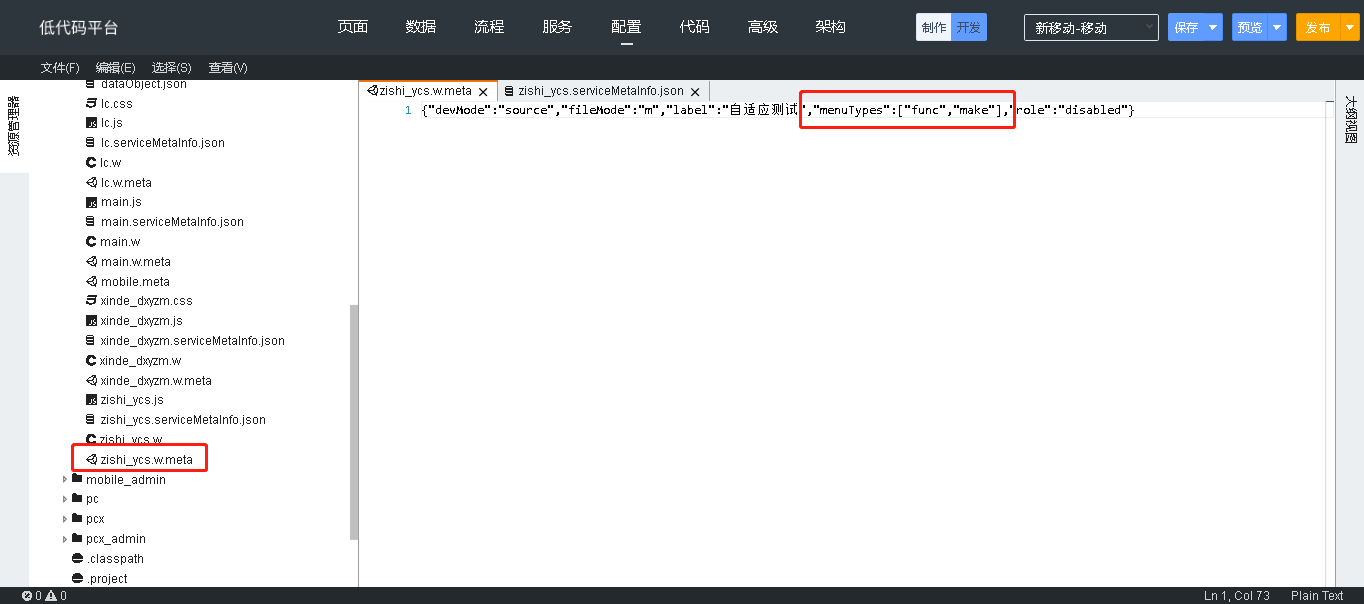Expand the mobile_admin folder
The height and width of the screenshot is (604, 1364).
point(66,480)
